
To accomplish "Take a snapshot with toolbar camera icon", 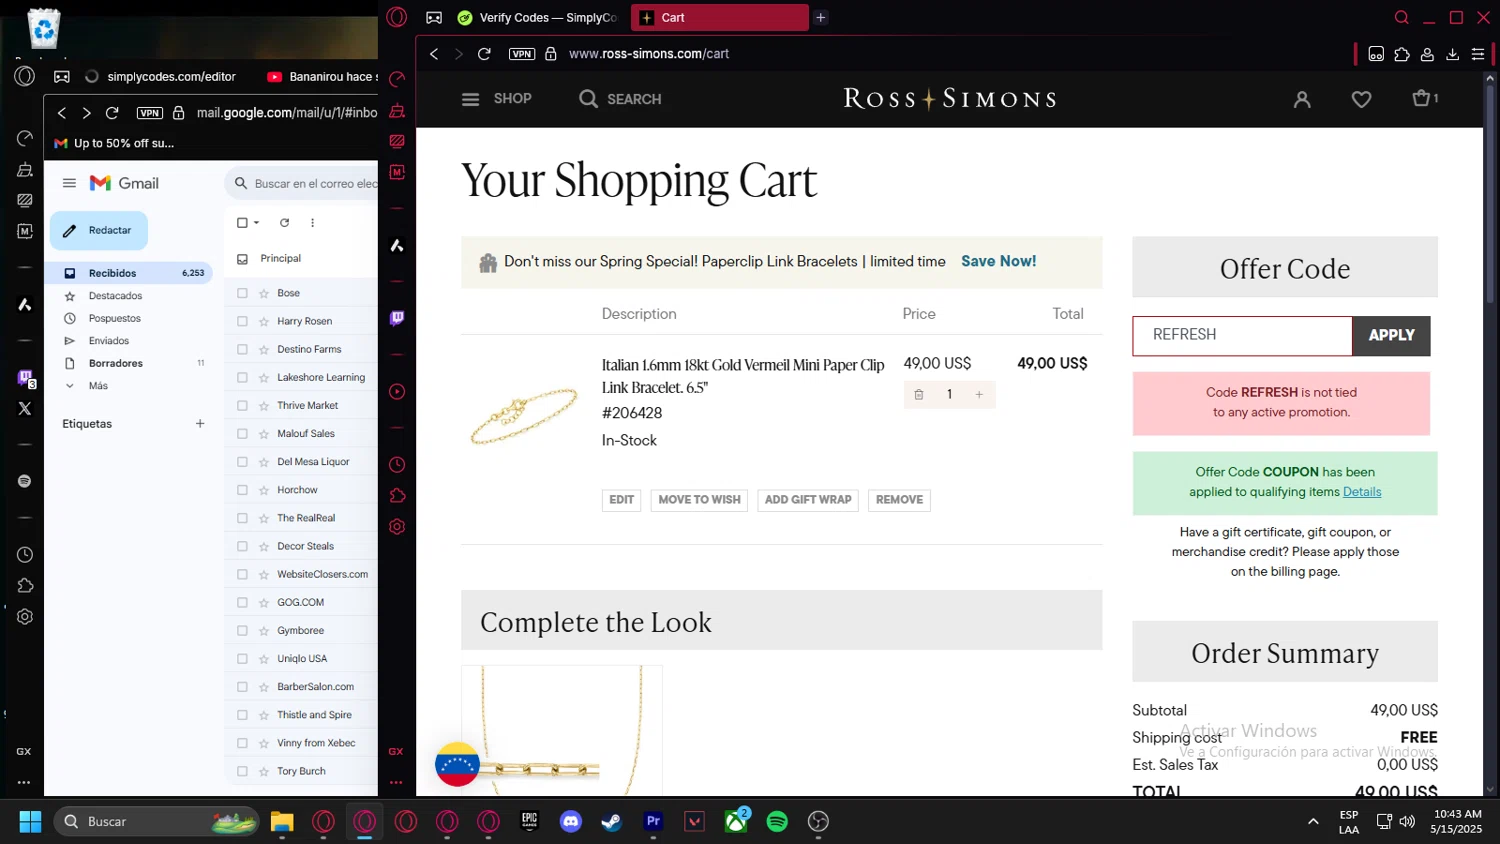I will (x=1376, y=54).
